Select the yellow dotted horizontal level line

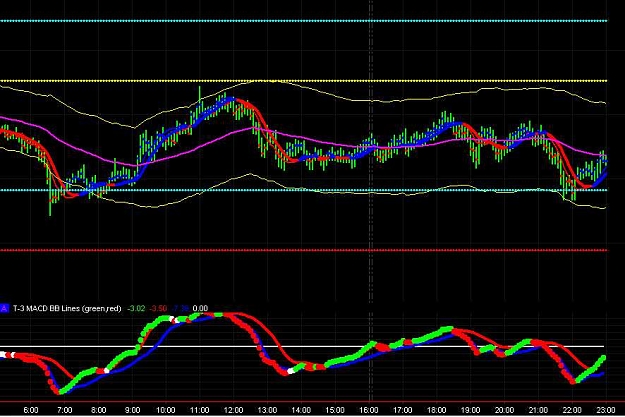303,81
